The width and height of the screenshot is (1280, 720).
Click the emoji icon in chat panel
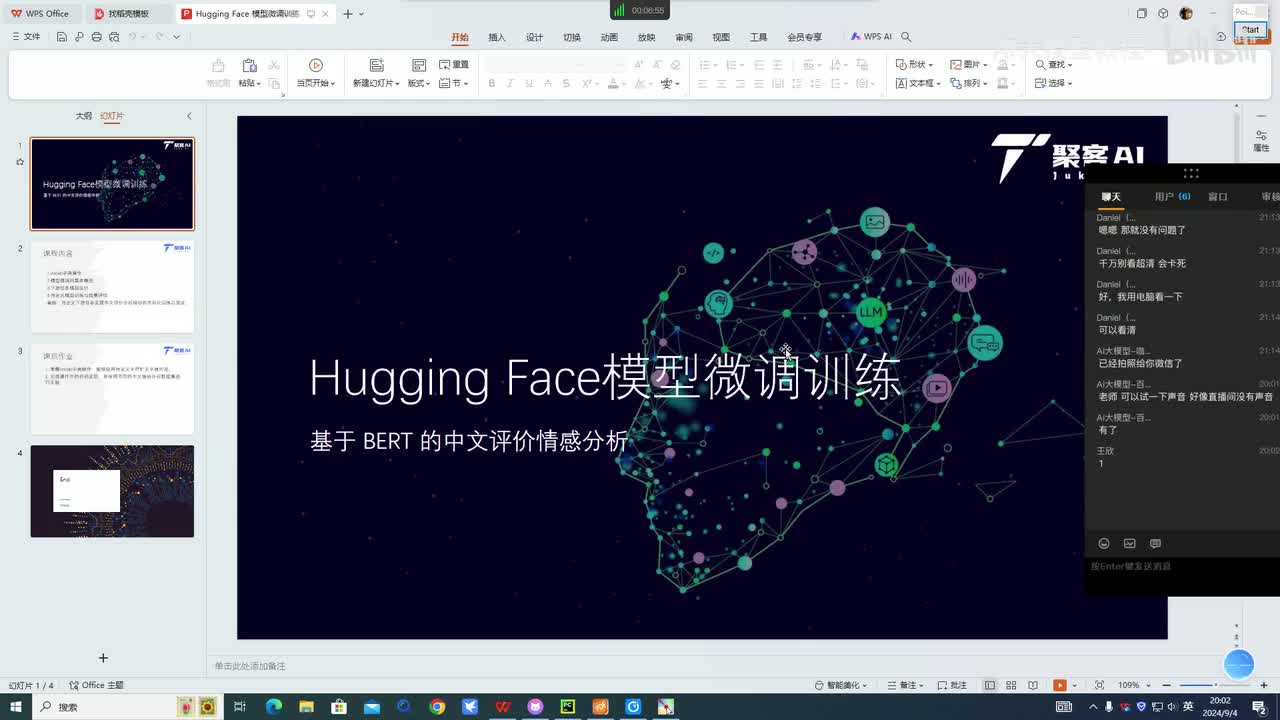pos(1104,544)
